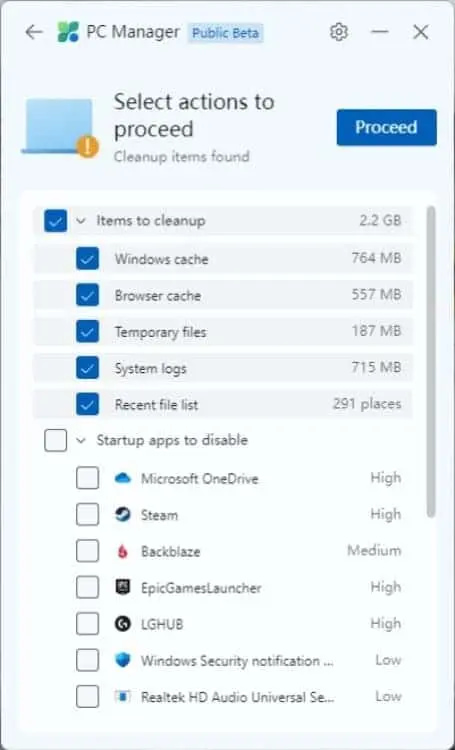Collapse the Items to cleanup section
Screen dimensions: 455x750
click(81, 221)
